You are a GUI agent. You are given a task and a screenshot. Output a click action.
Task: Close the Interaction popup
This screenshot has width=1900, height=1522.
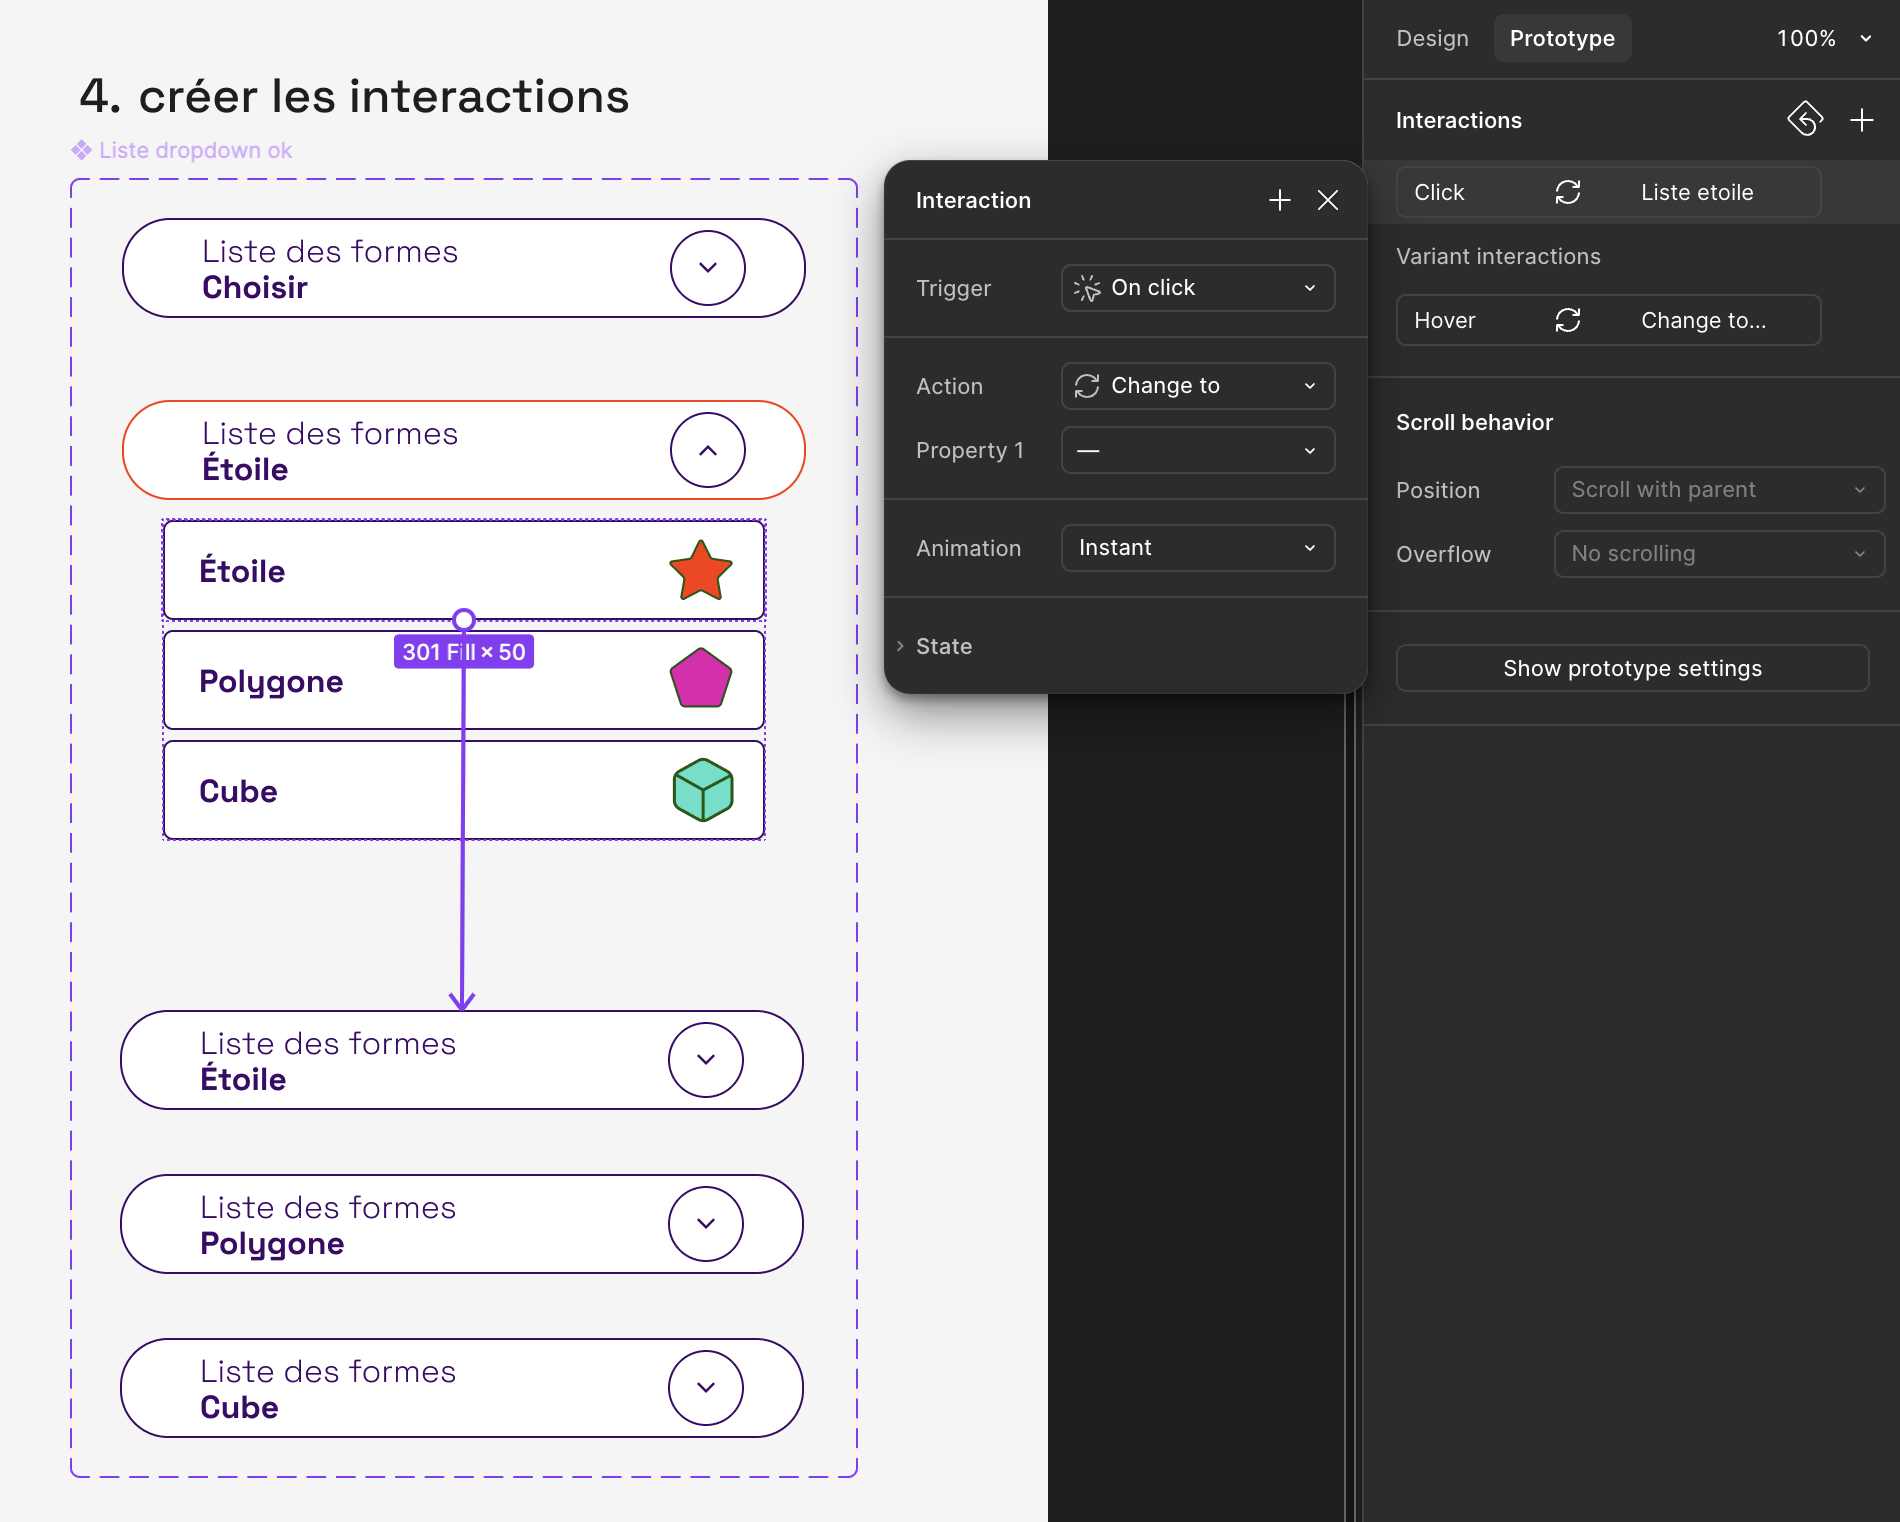point(1327,200)
